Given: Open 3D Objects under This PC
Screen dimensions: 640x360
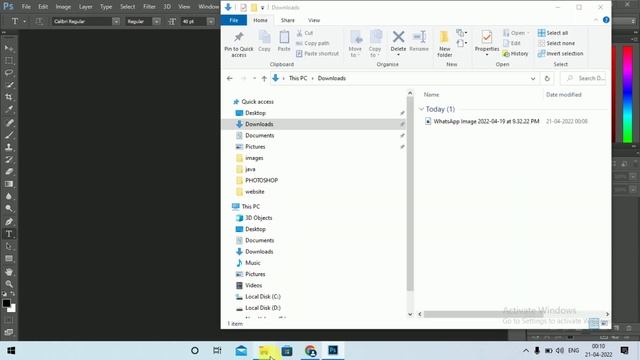Looking at the screenshot, I should click(x=258, y=218).
